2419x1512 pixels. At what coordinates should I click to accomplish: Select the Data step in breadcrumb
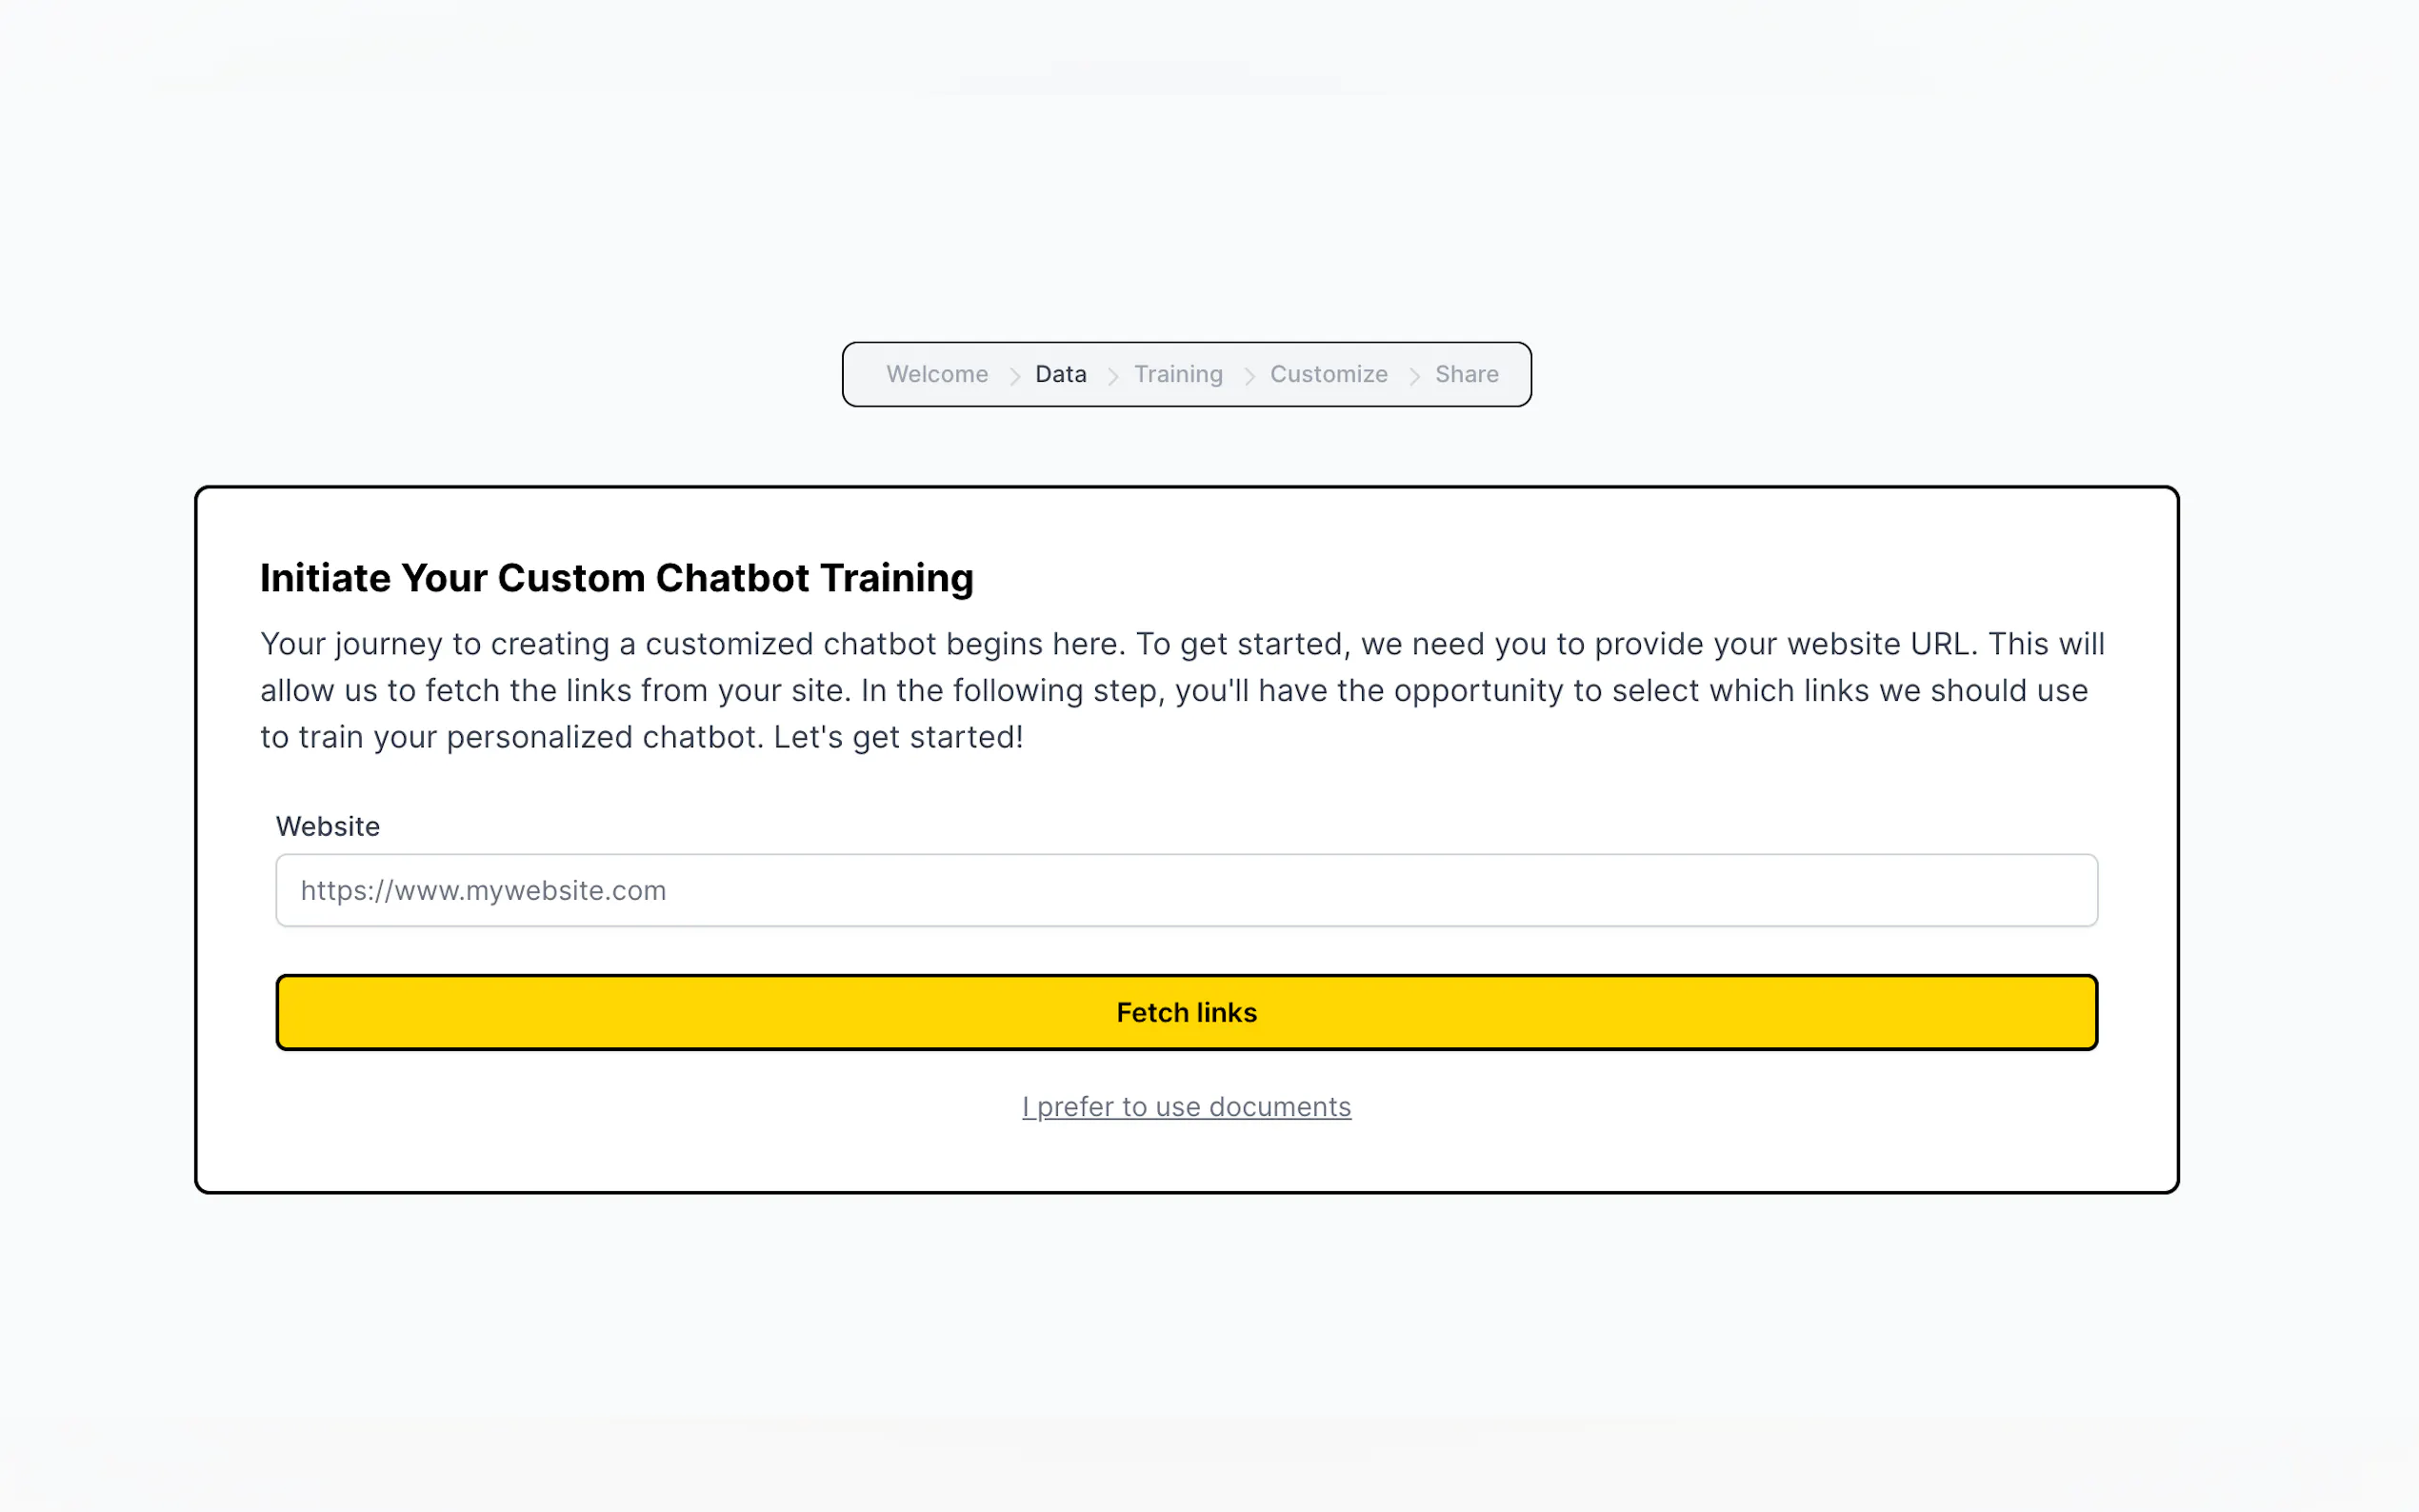1060,374
